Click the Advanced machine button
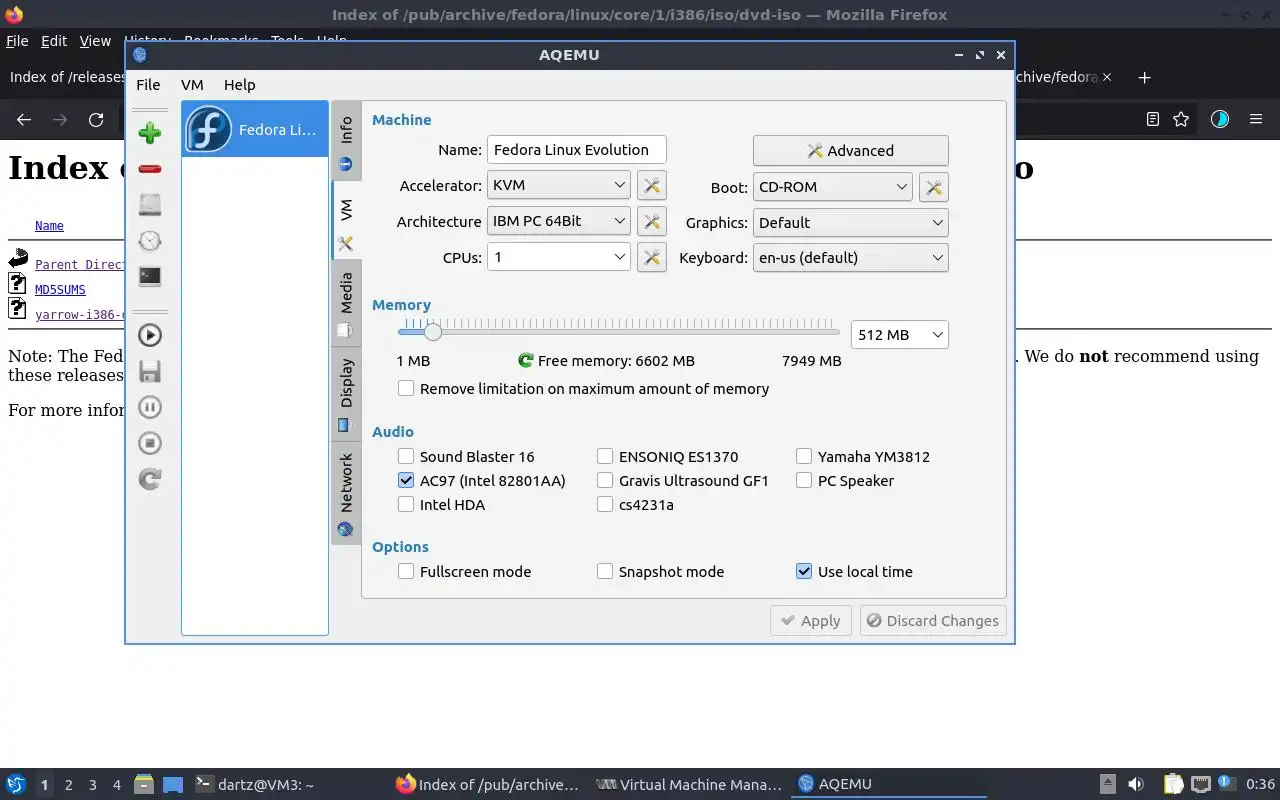The height and width of the screenshot is (800, 1280). tap(850, 150)
